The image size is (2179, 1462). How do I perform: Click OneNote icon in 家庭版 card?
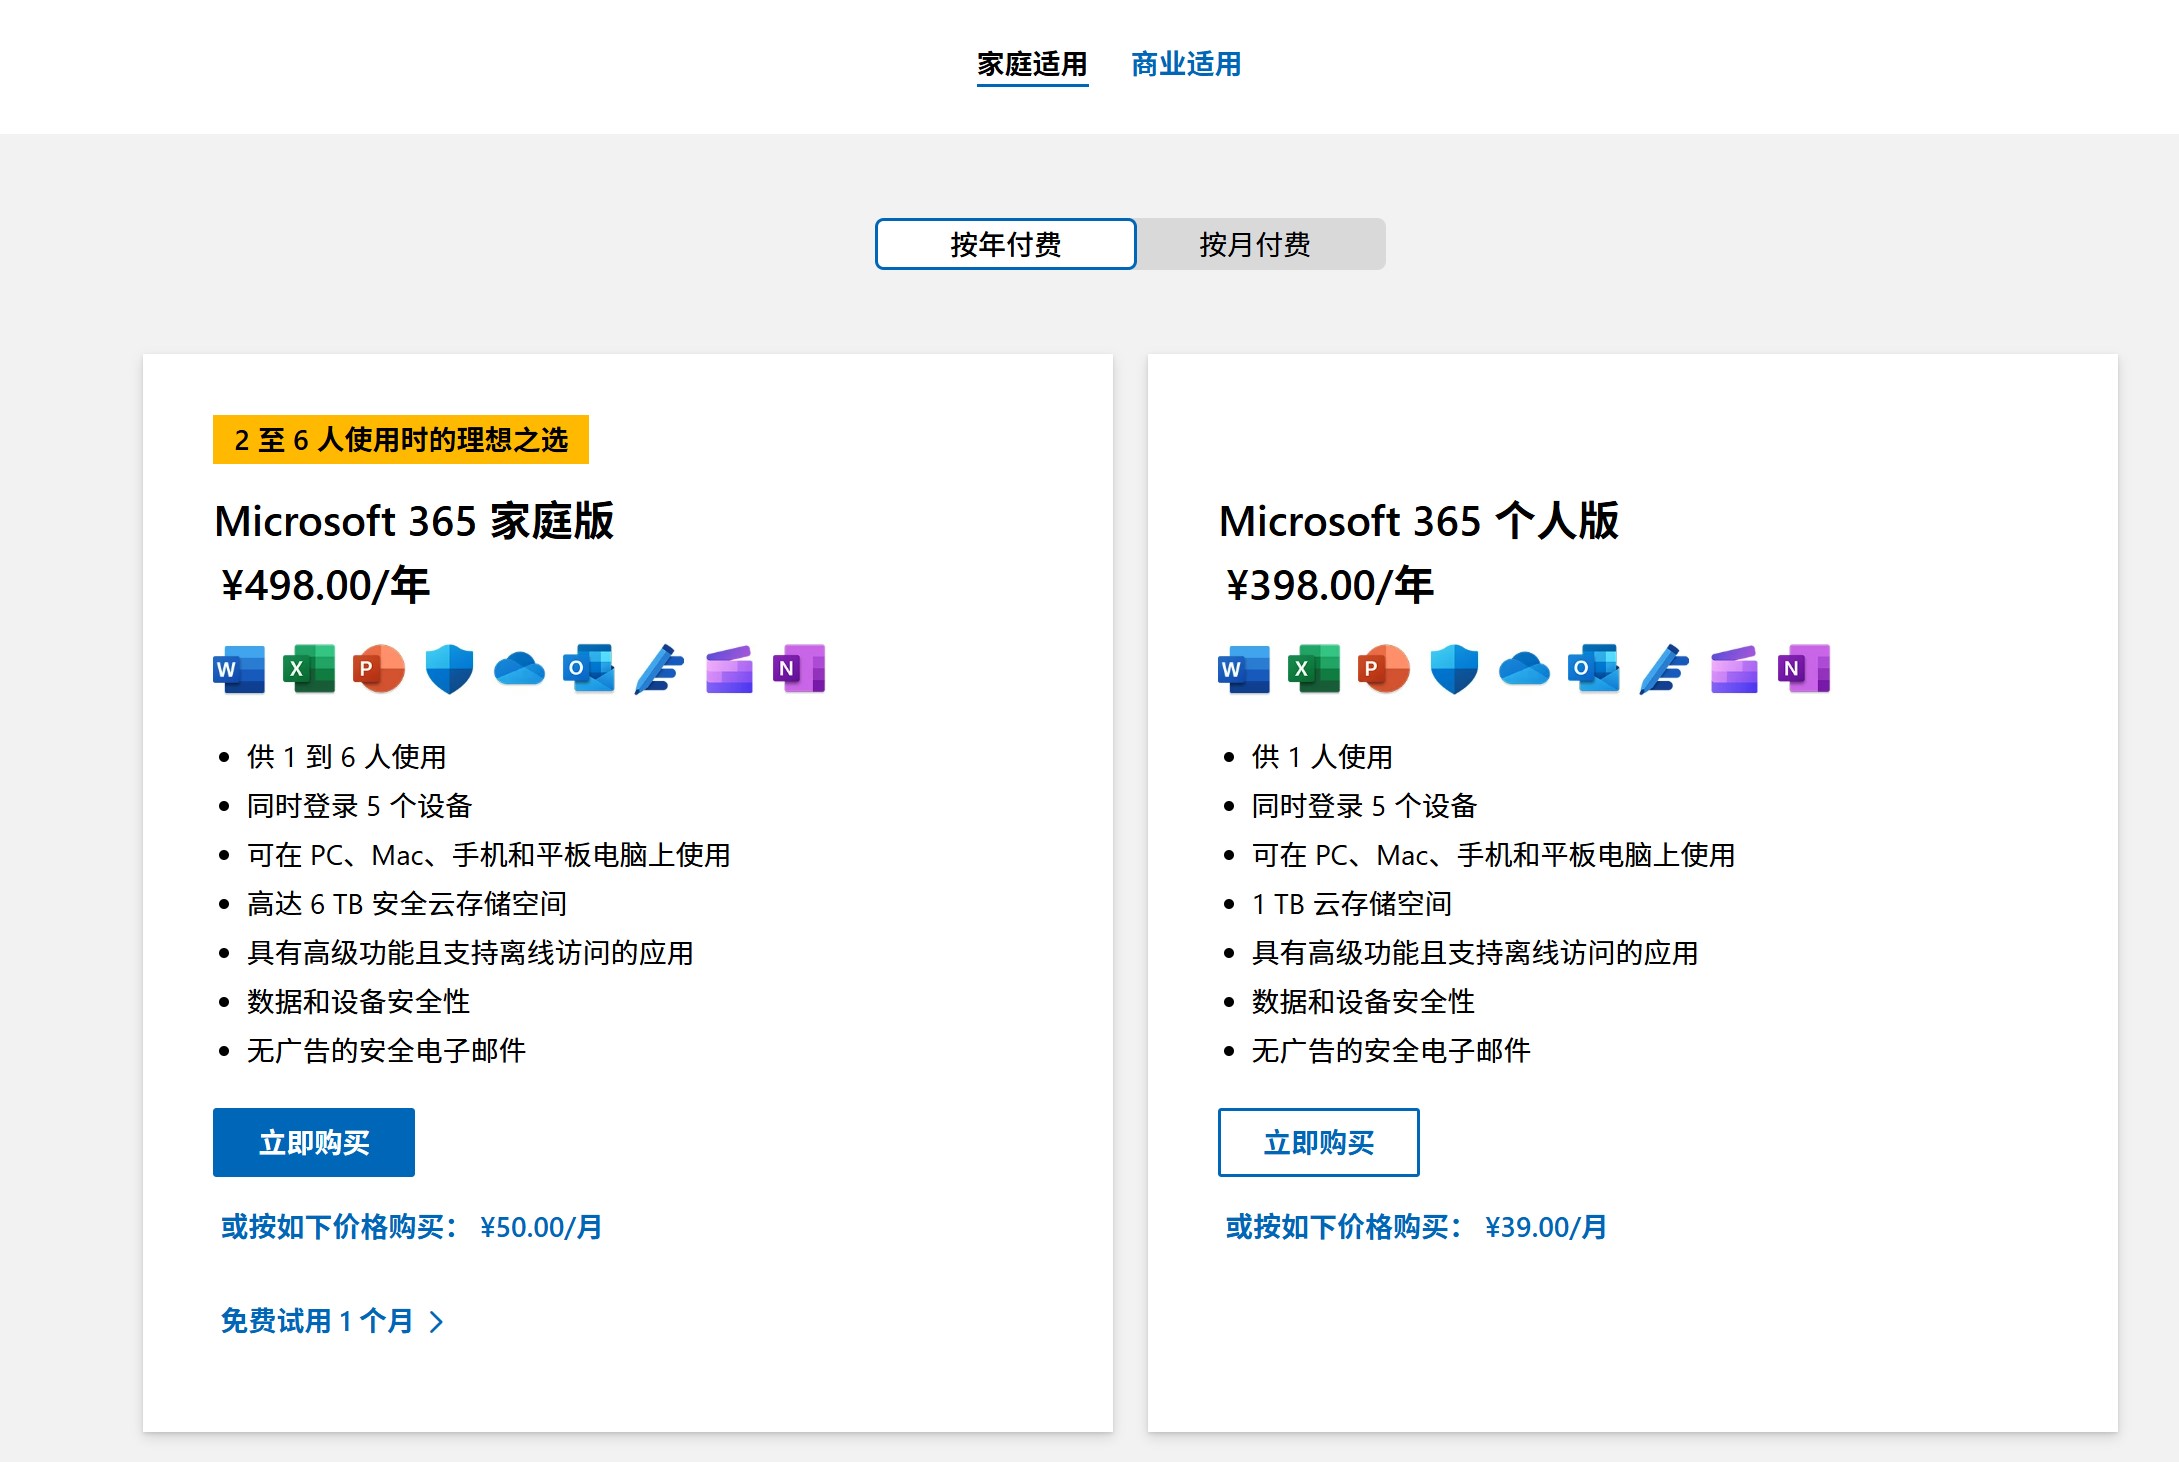(799, 669)
